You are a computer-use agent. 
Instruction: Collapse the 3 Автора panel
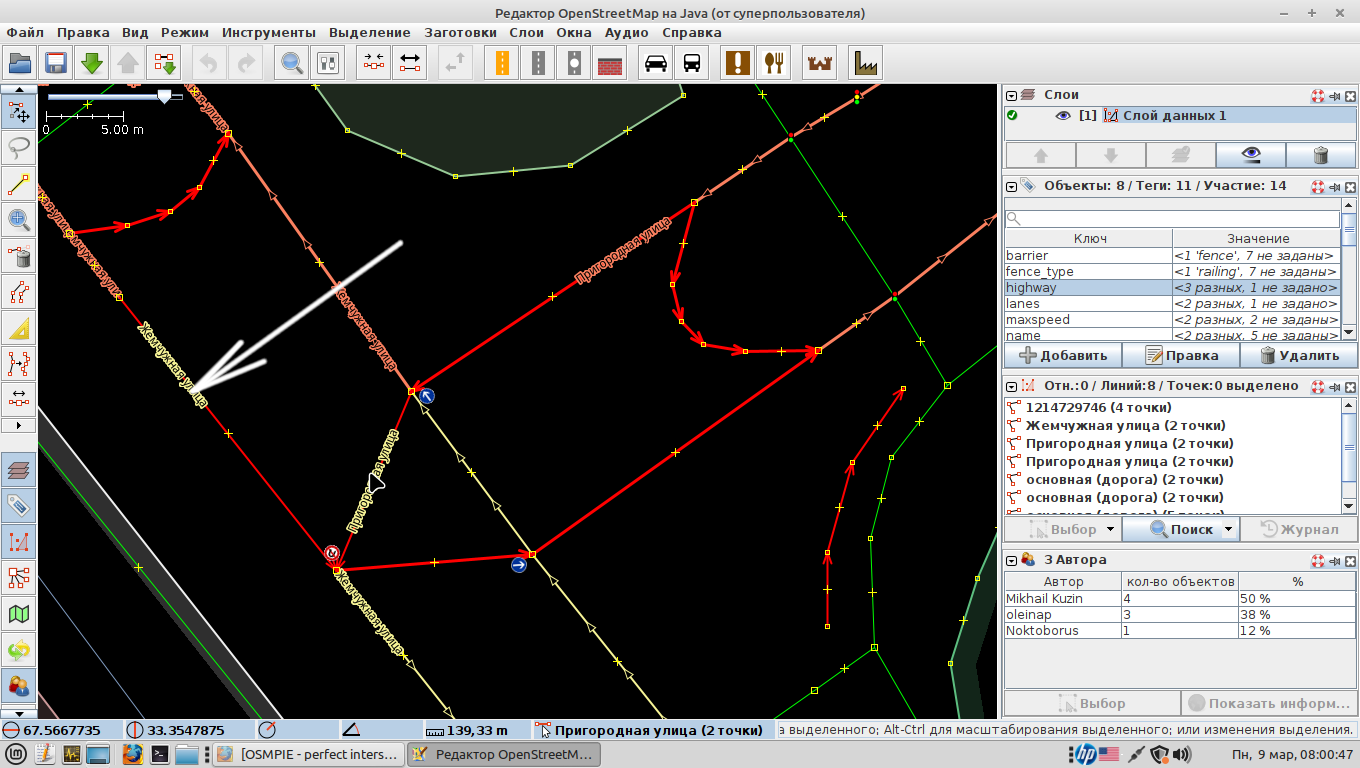point(1012,560)
